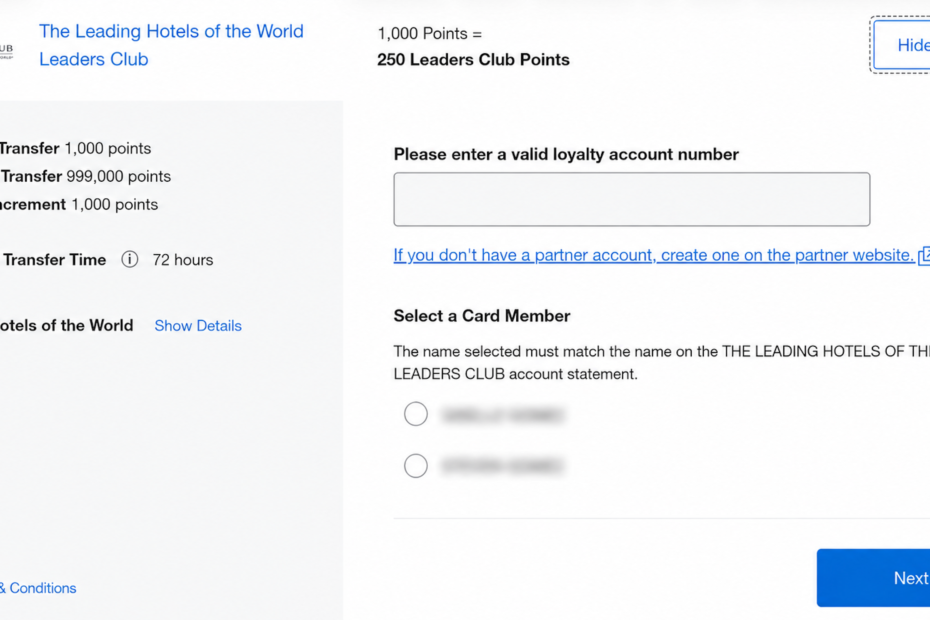Open The Leading Hotels of the World Leaders Club link
This screenshot has height=620, width=930.
(x=171, y=45)
